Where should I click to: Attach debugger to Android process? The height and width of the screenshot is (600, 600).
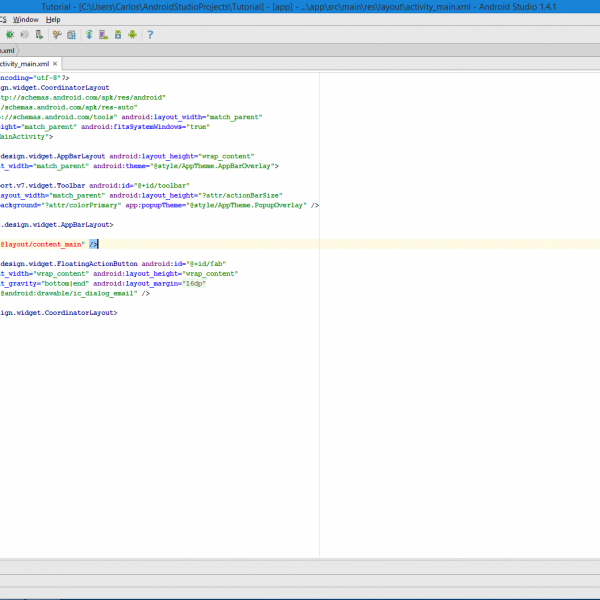[x=40, y=34]
